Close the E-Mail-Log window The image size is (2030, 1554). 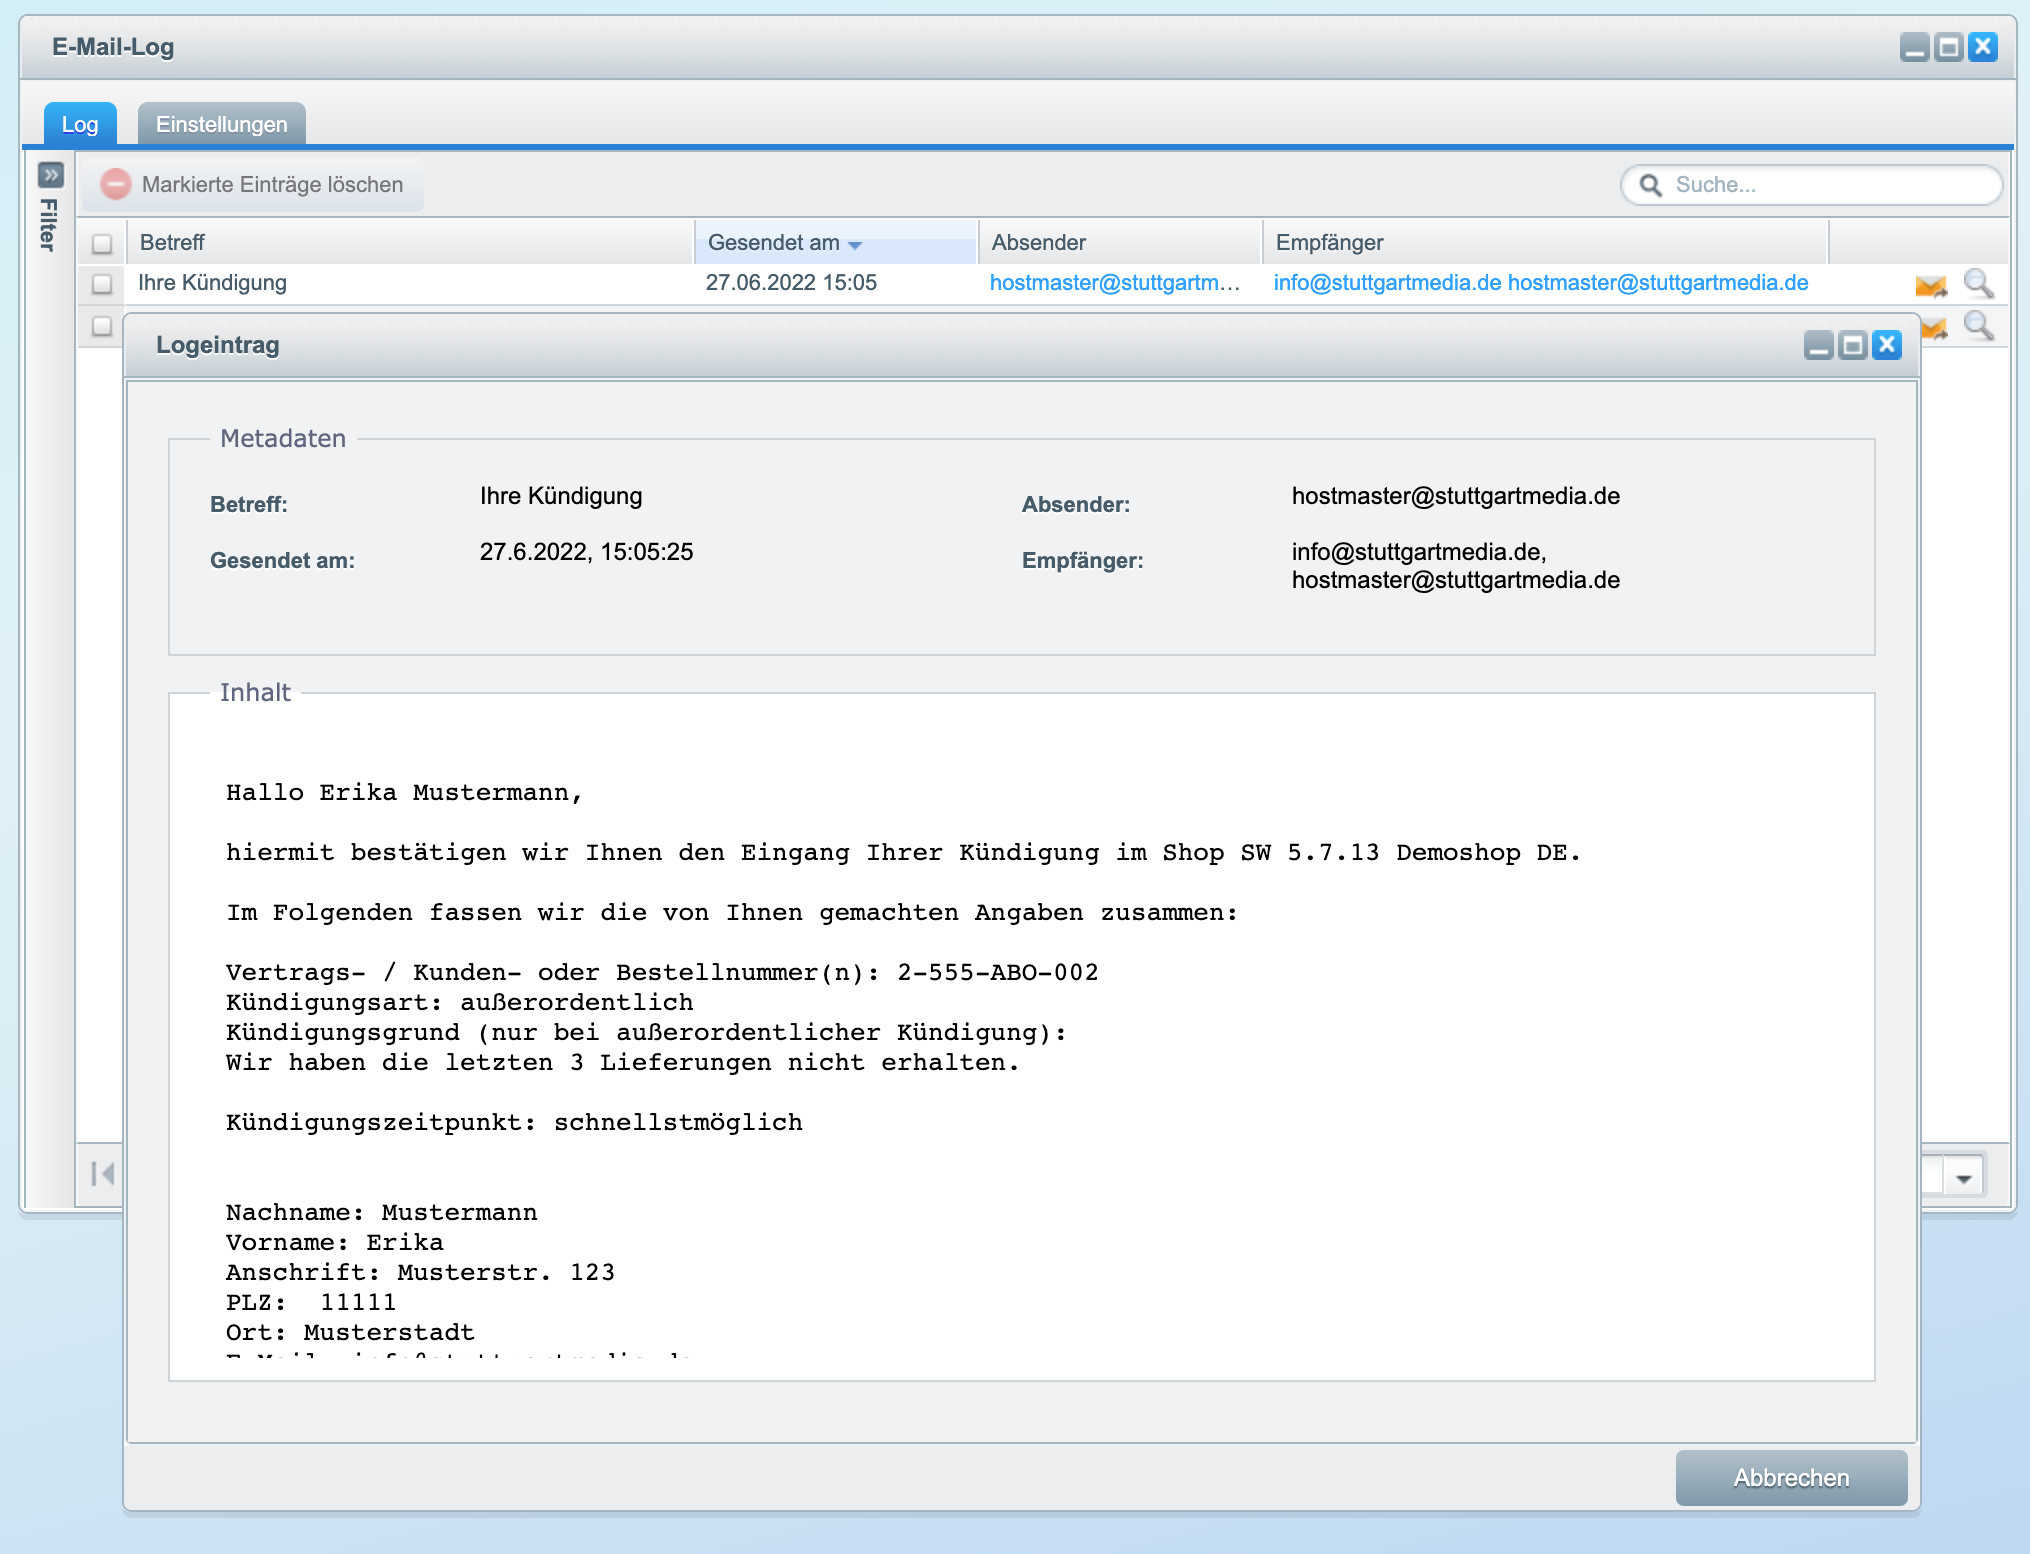pos(1983,47)
